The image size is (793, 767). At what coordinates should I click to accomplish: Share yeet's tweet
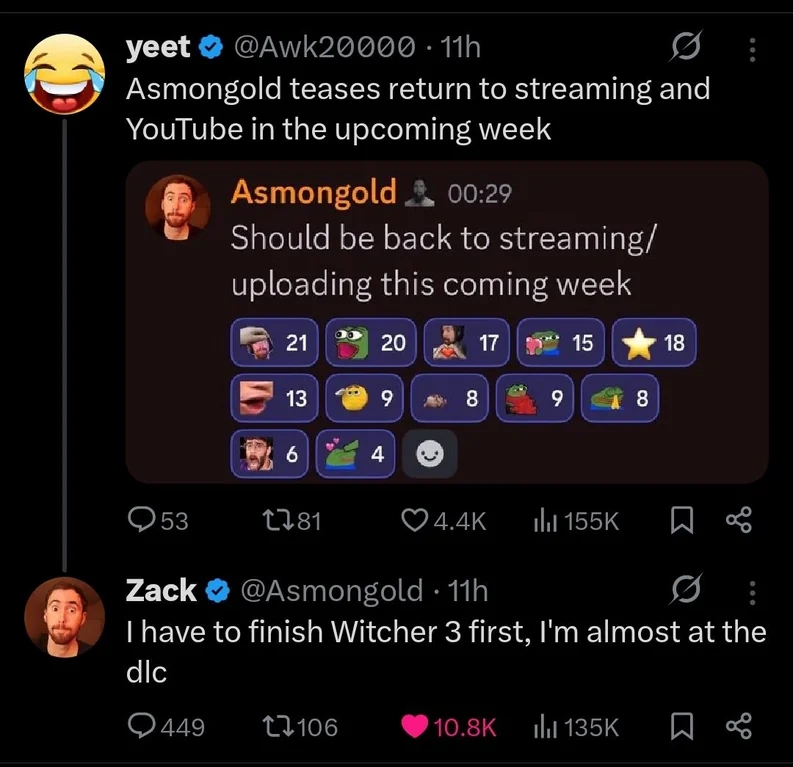[739, 521]
